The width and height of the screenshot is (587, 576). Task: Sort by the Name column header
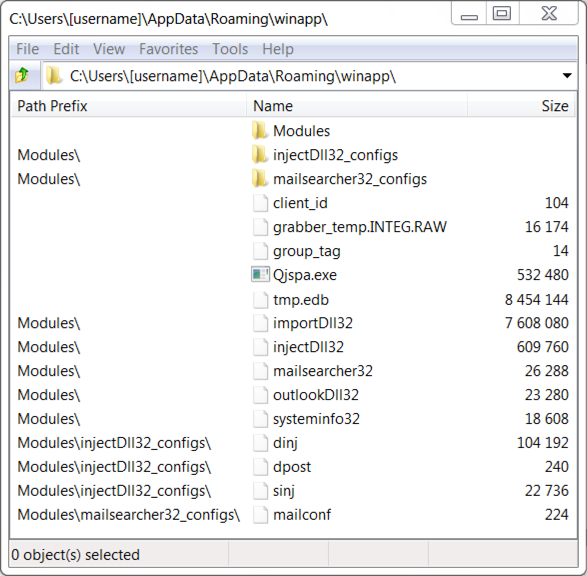357,106
